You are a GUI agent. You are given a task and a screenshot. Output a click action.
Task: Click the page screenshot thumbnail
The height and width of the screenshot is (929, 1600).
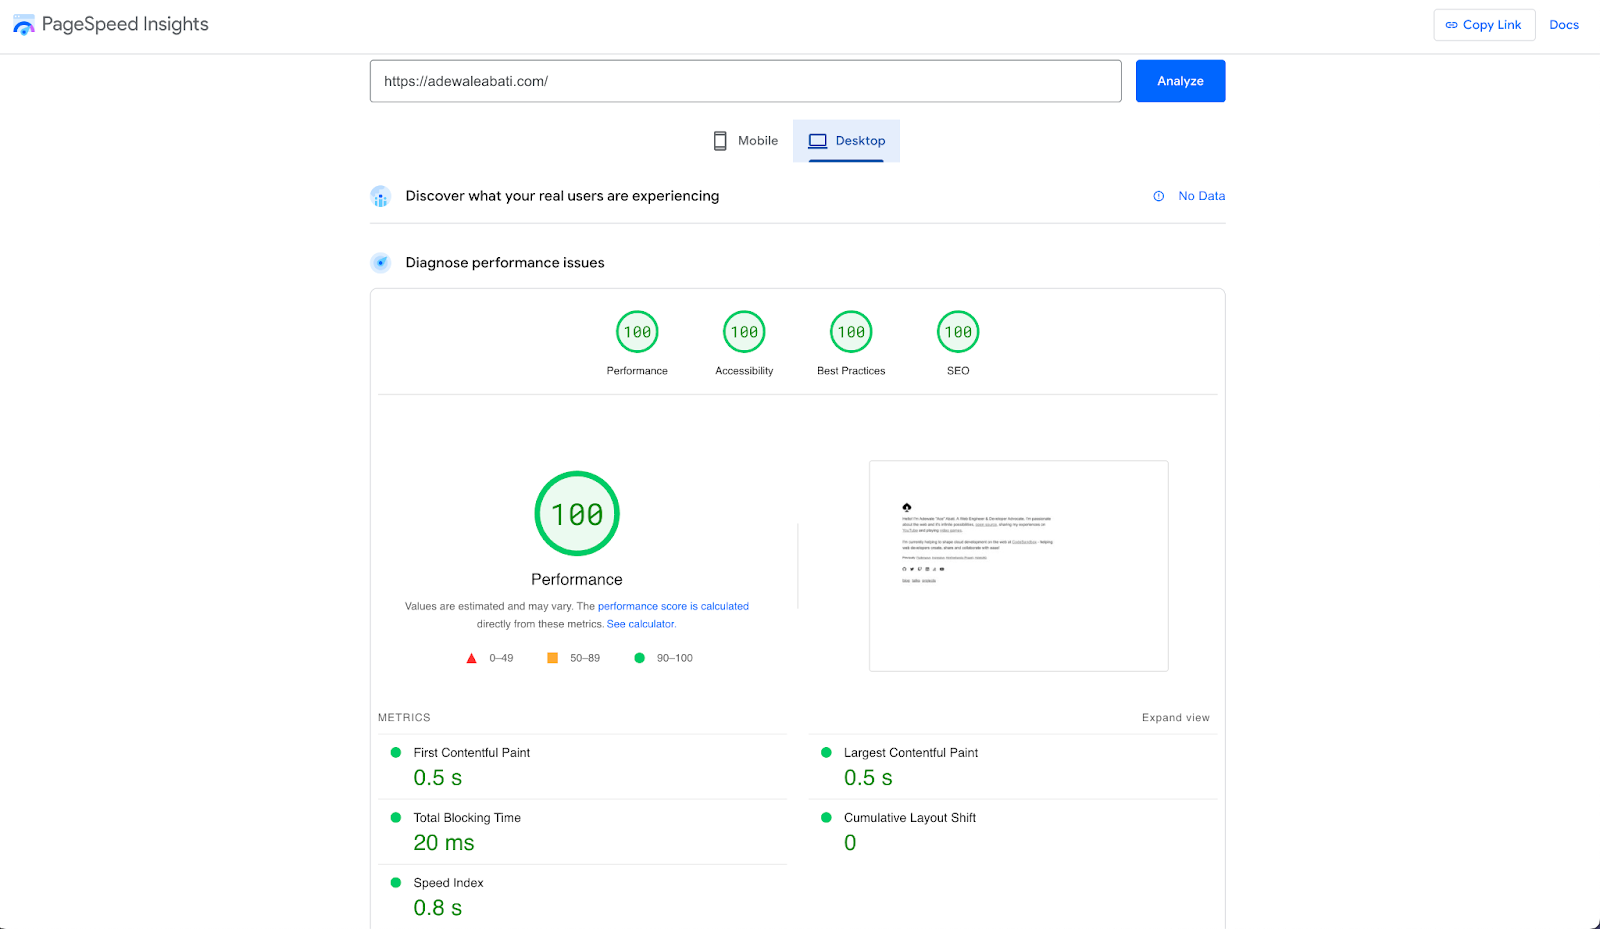point(1019,566)
